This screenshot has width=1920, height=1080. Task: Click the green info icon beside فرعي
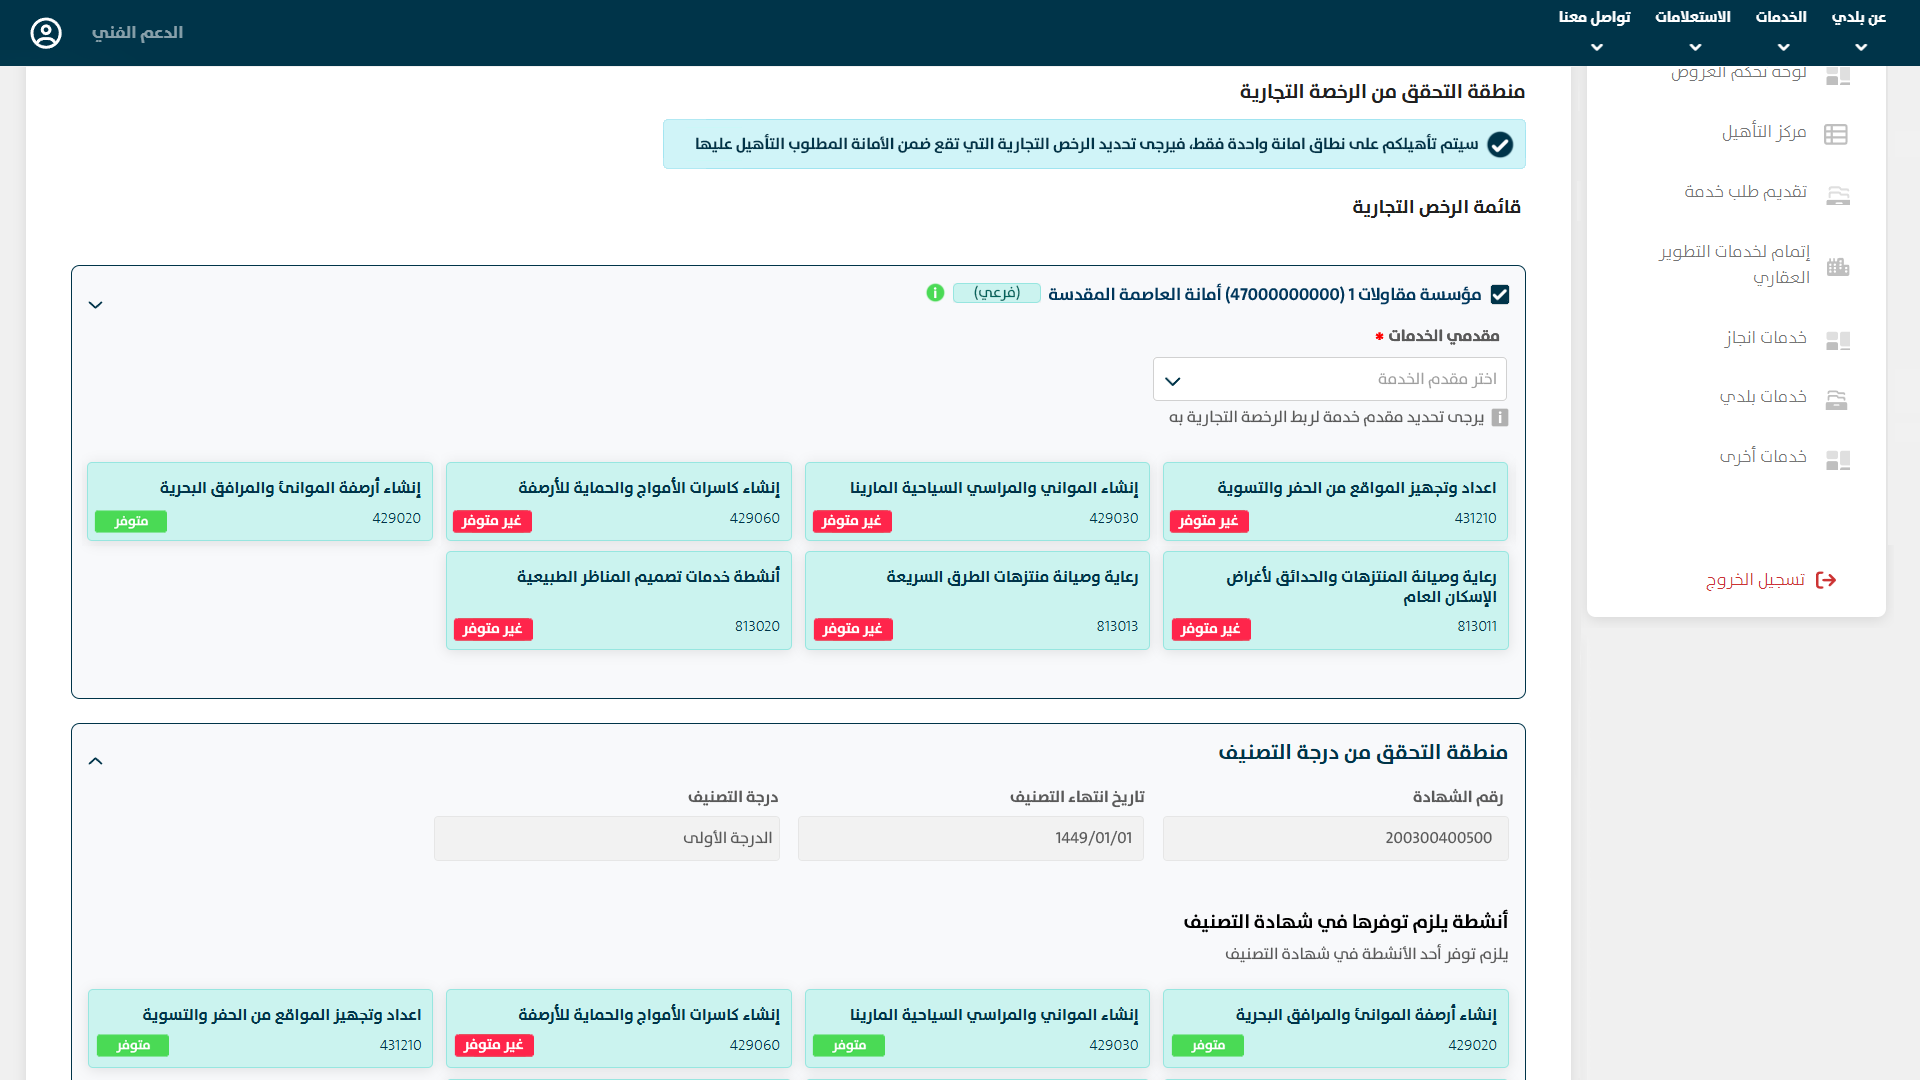click(x=935, y=293)
